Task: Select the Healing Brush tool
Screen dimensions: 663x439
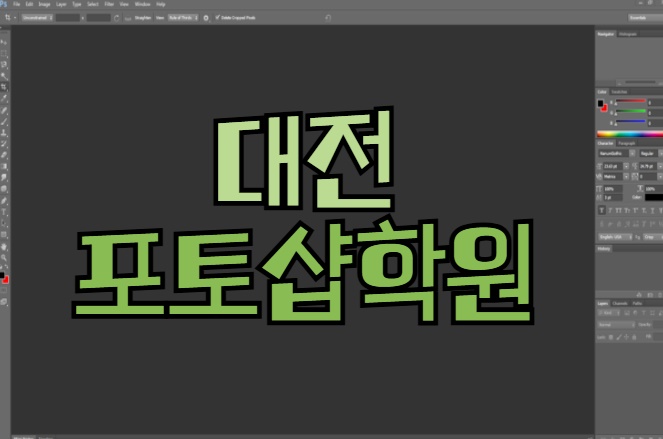Action: tap(4, 110)
